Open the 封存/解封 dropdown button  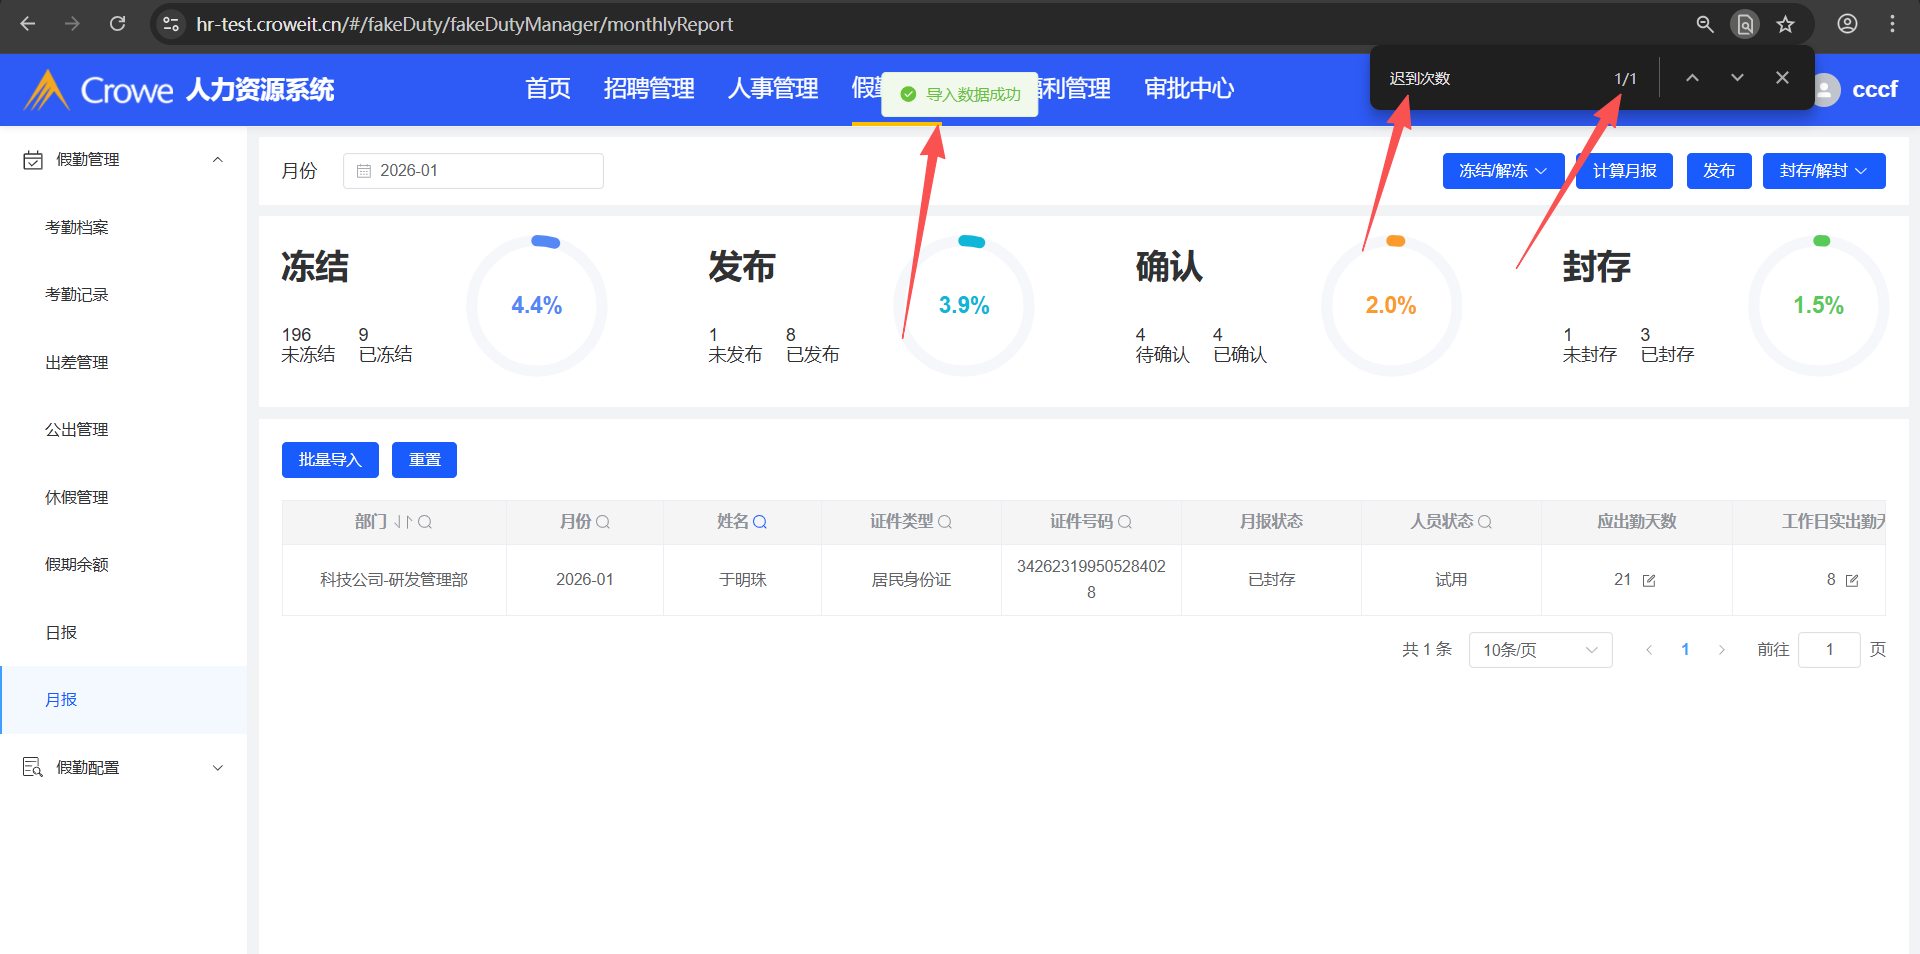point(1824,171)
